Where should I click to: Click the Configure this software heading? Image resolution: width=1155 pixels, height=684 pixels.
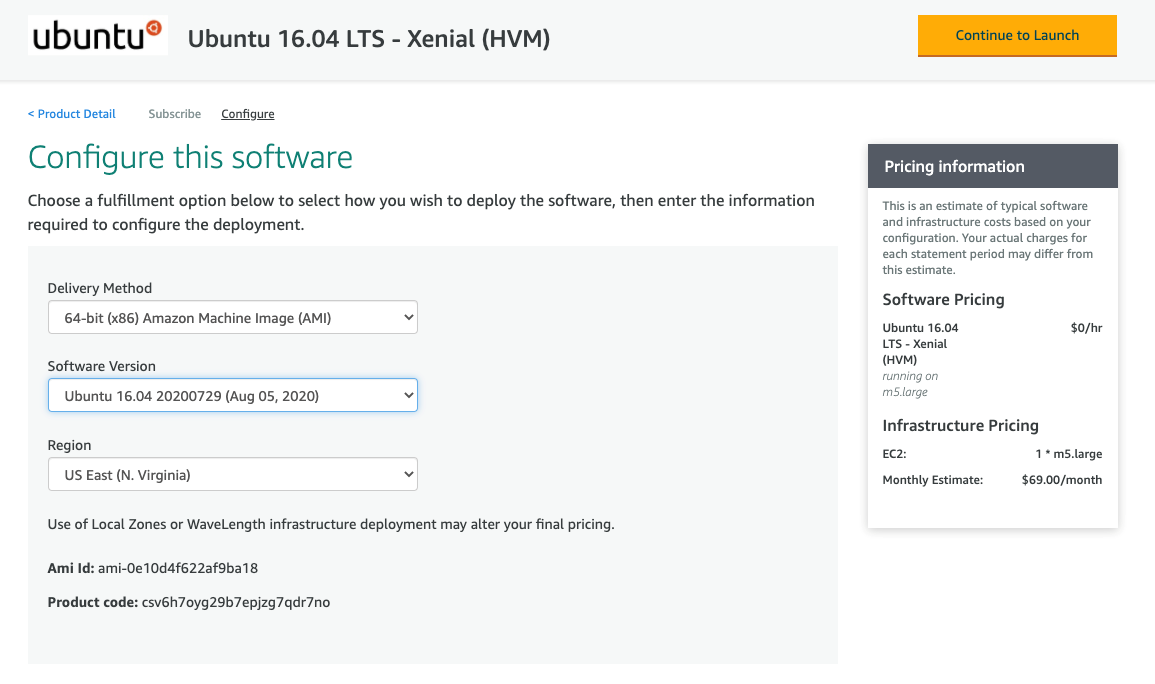pos(190,157)
